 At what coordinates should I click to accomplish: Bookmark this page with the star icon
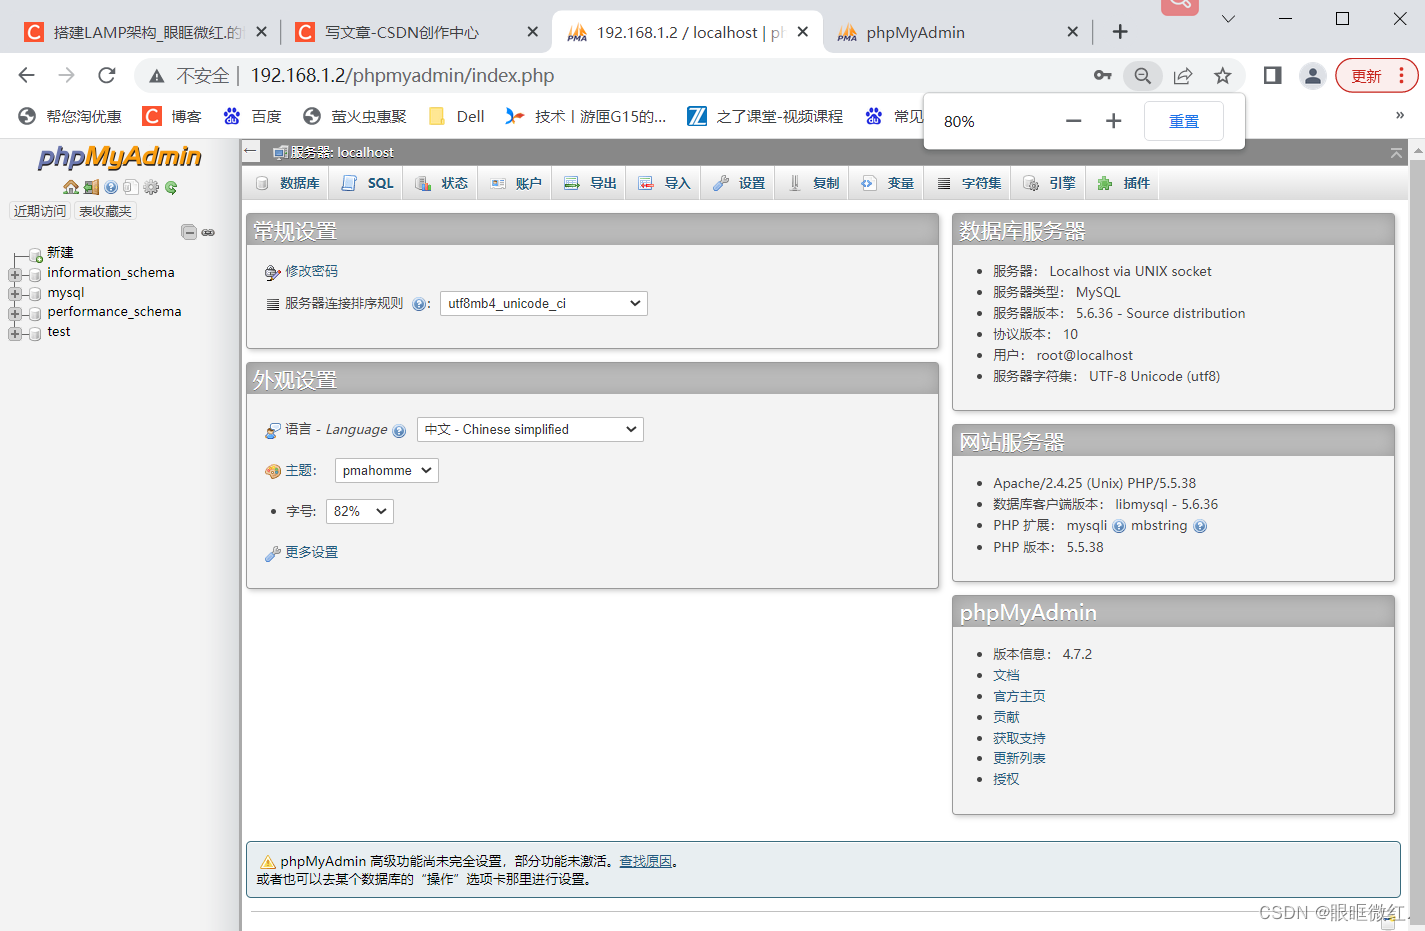pos(1222,75)
